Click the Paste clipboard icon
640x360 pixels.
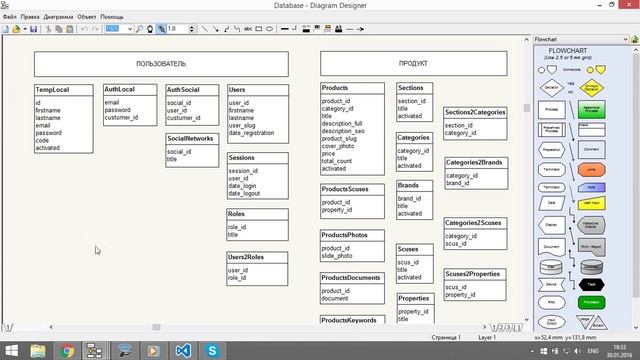pyautogui.click(x=70, y=29)
